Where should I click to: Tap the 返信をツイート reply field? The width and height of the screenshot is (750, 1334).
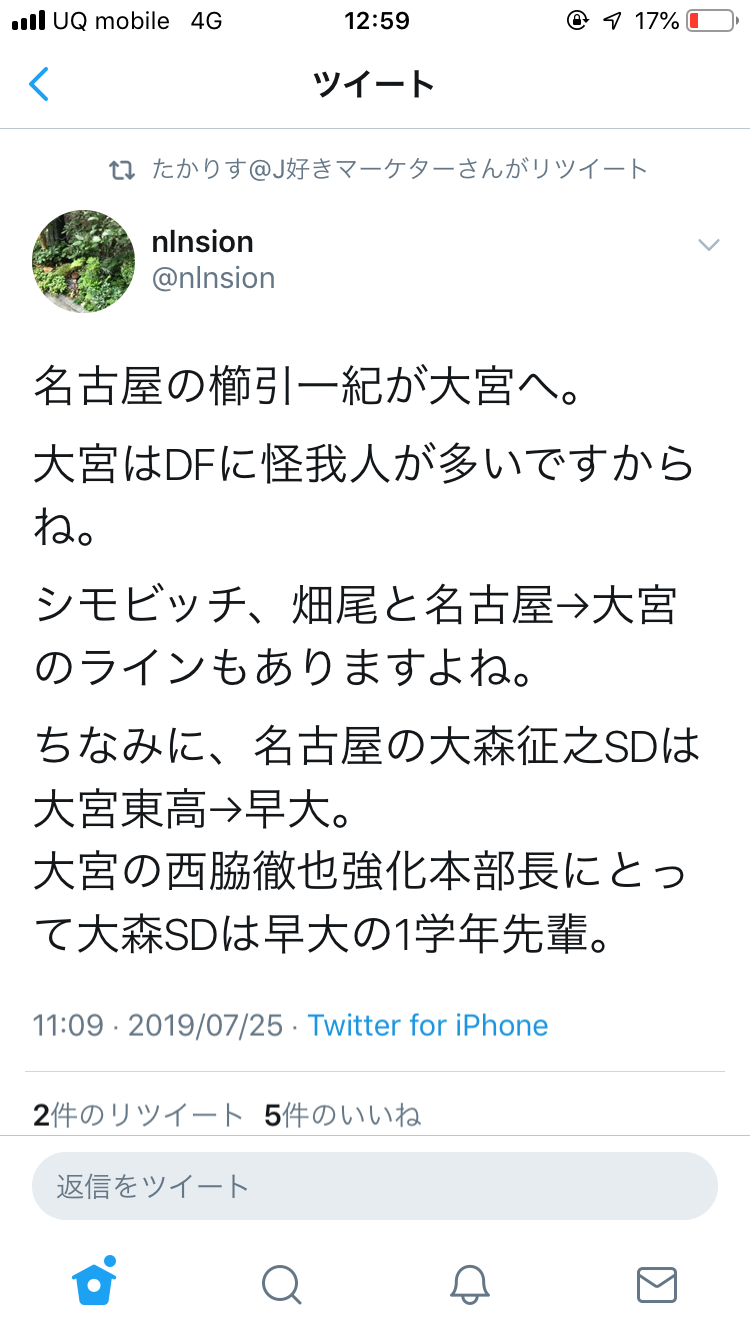[x=375, y=1186]
